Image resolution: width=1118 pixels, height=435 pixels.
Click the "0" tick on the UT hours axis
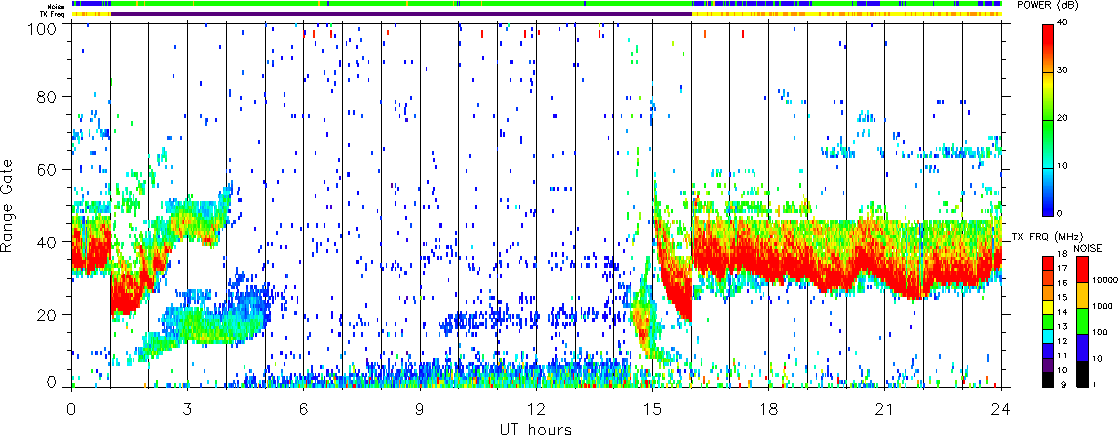[71, 409]
